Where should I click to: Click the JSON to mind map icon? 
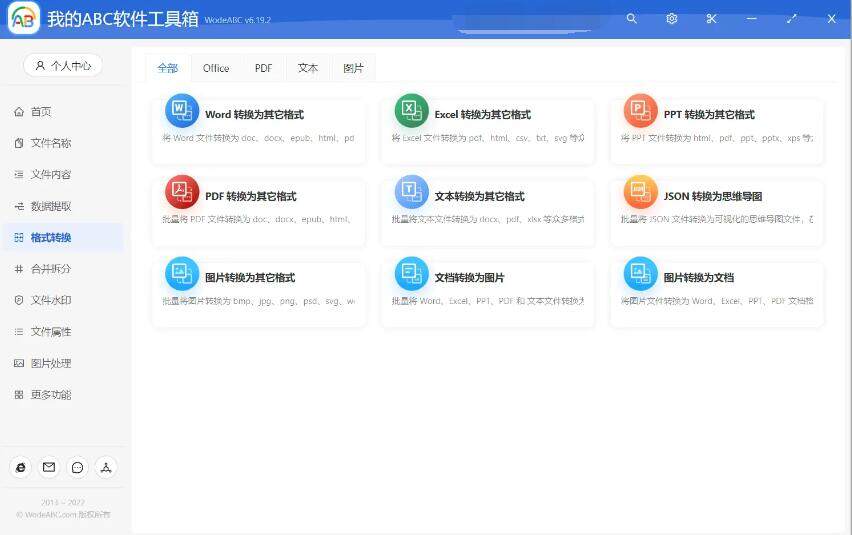641,192
